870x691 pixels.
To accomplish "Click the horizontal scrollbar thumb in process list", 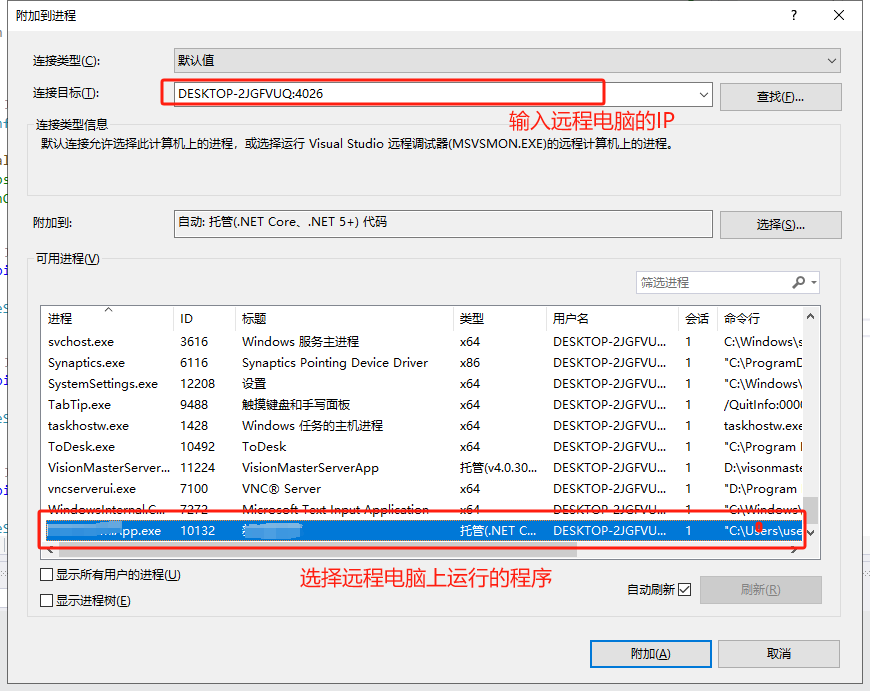I will (x=318, y=550).
